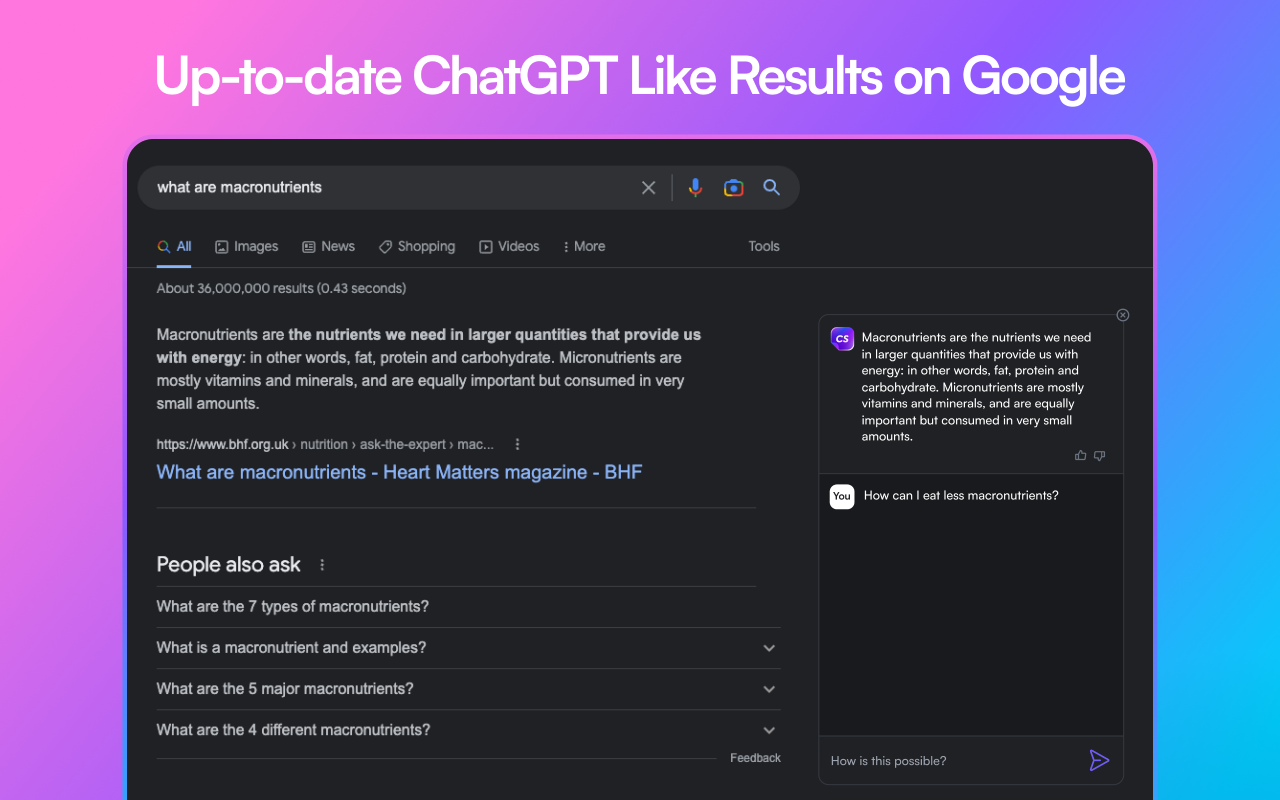Expand 'What are the 5 major macronutrients?'

tap(769, 689)
